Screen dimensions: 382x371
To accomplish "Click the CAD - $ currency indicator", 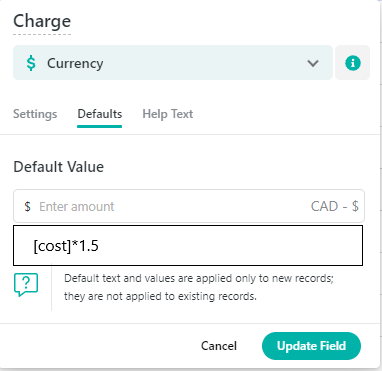I will pos(334,206).
